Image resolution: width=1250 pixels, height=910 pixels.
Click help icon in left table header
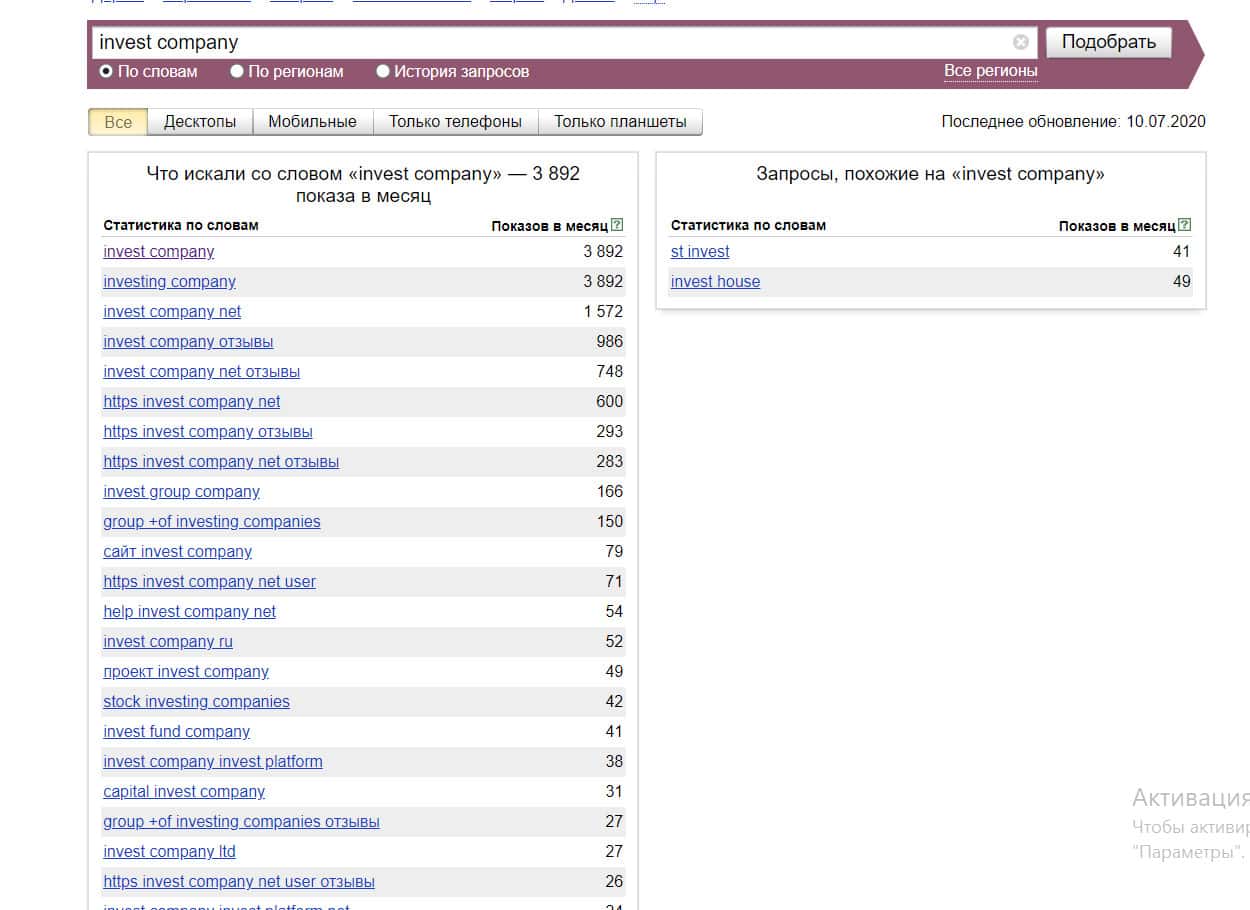pos(617,225)
